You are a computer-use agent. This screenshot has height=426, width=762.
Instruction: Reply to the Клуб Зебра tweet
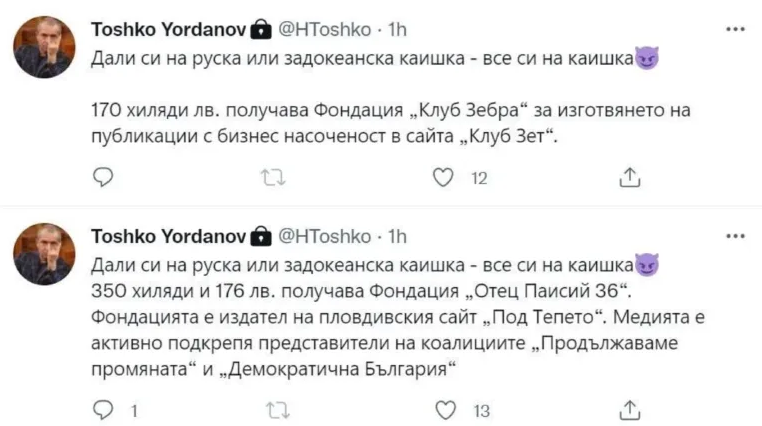tap(102, 177)
